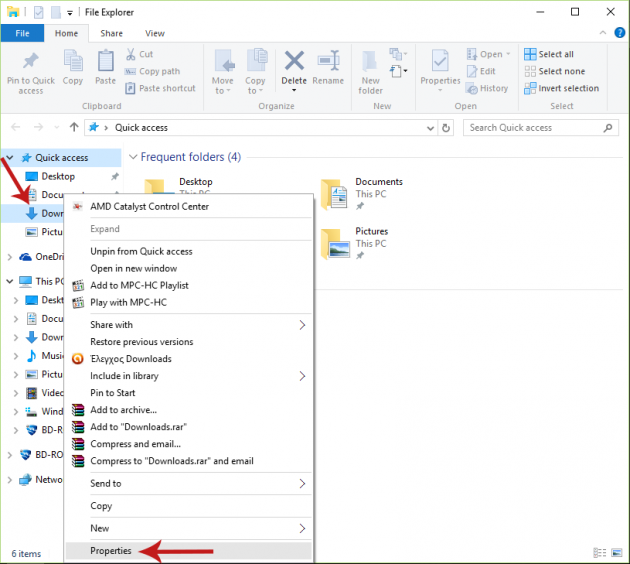
Task: Expand the OneDrive tree node
Action: (10, 256)
